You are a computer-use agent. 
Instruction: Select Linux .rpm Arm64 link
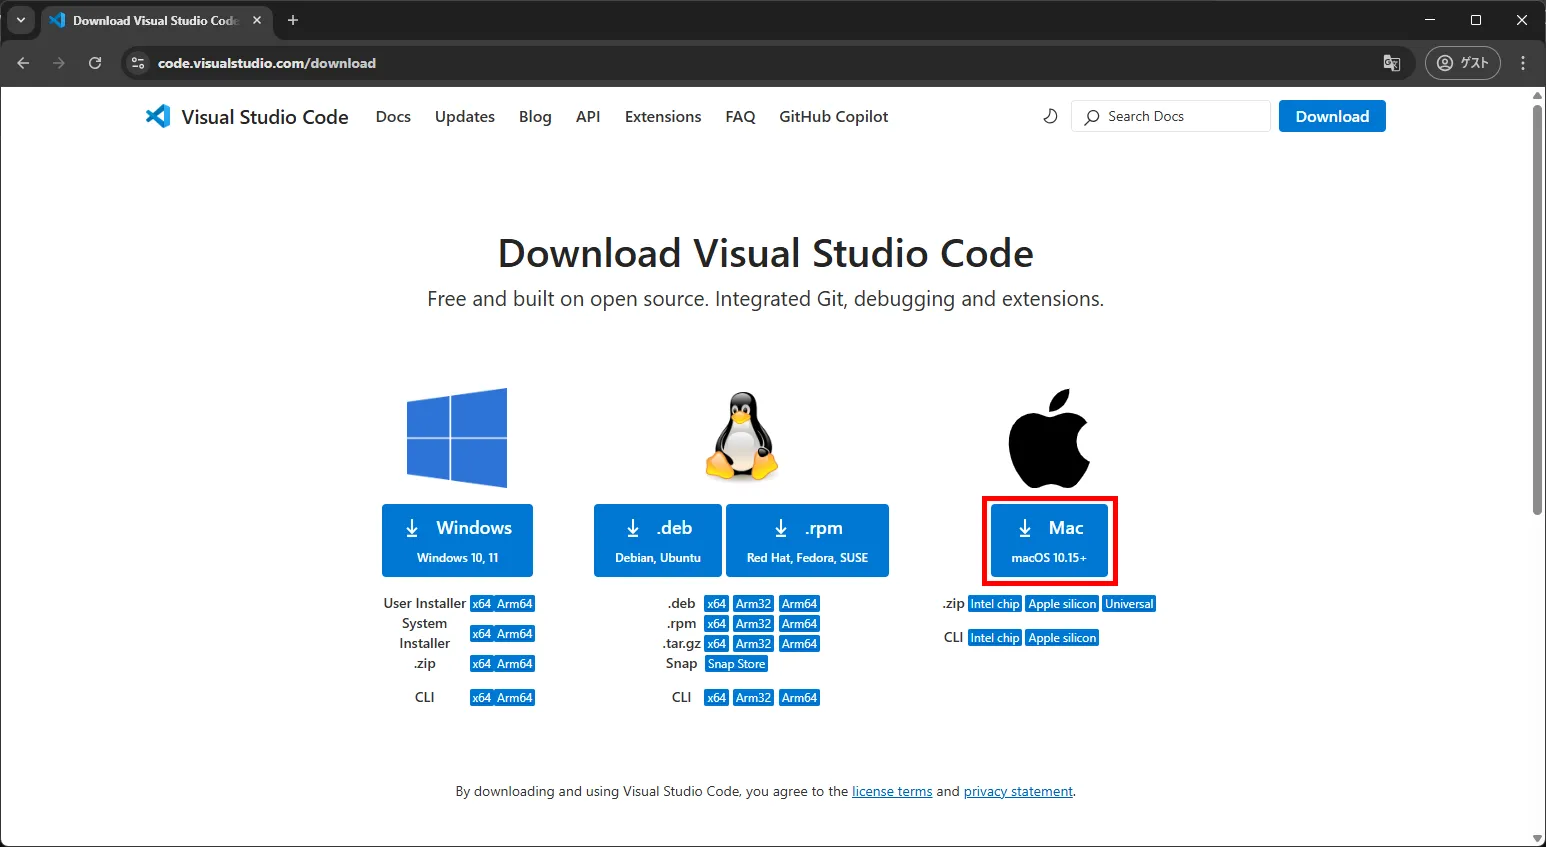(799, 624)
